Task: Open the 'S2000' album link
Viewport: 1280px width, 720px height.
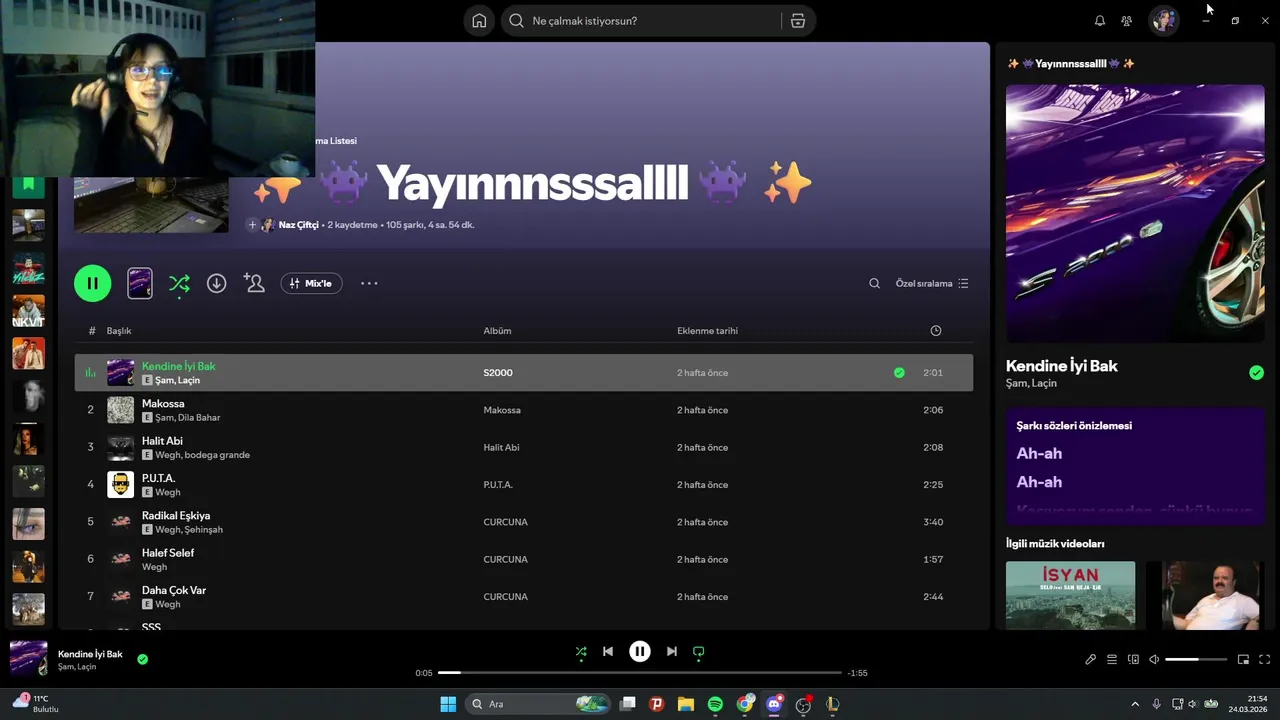Action: (x=498, y=373)
